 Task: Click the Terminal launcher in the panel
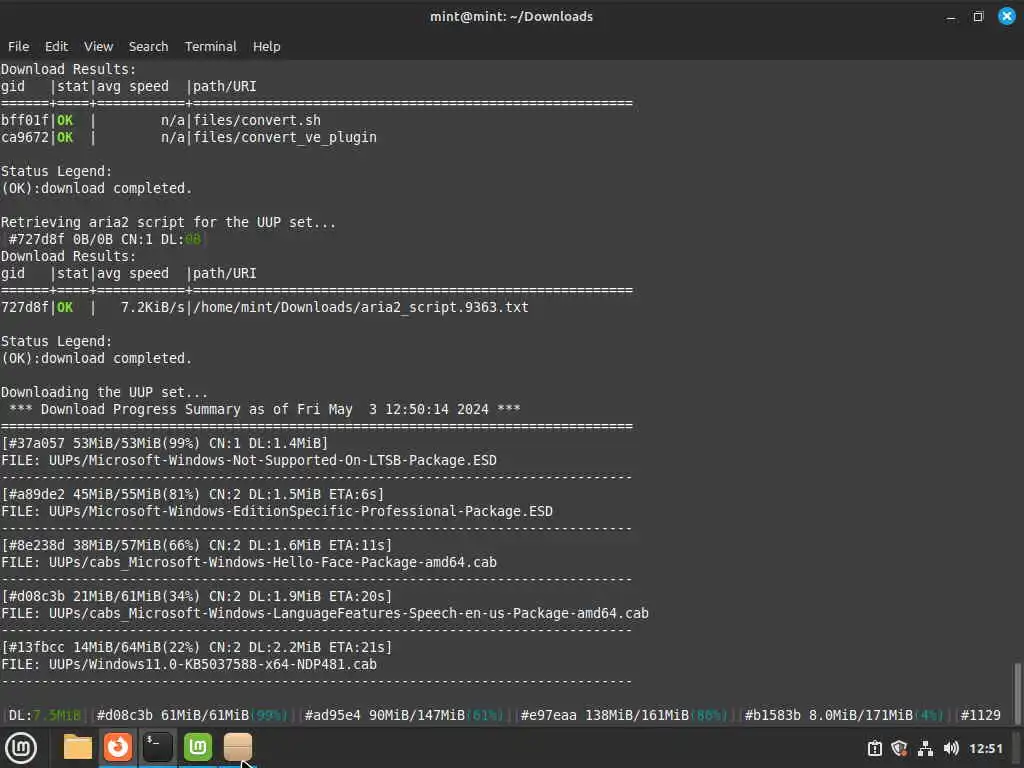pos(158,747)
